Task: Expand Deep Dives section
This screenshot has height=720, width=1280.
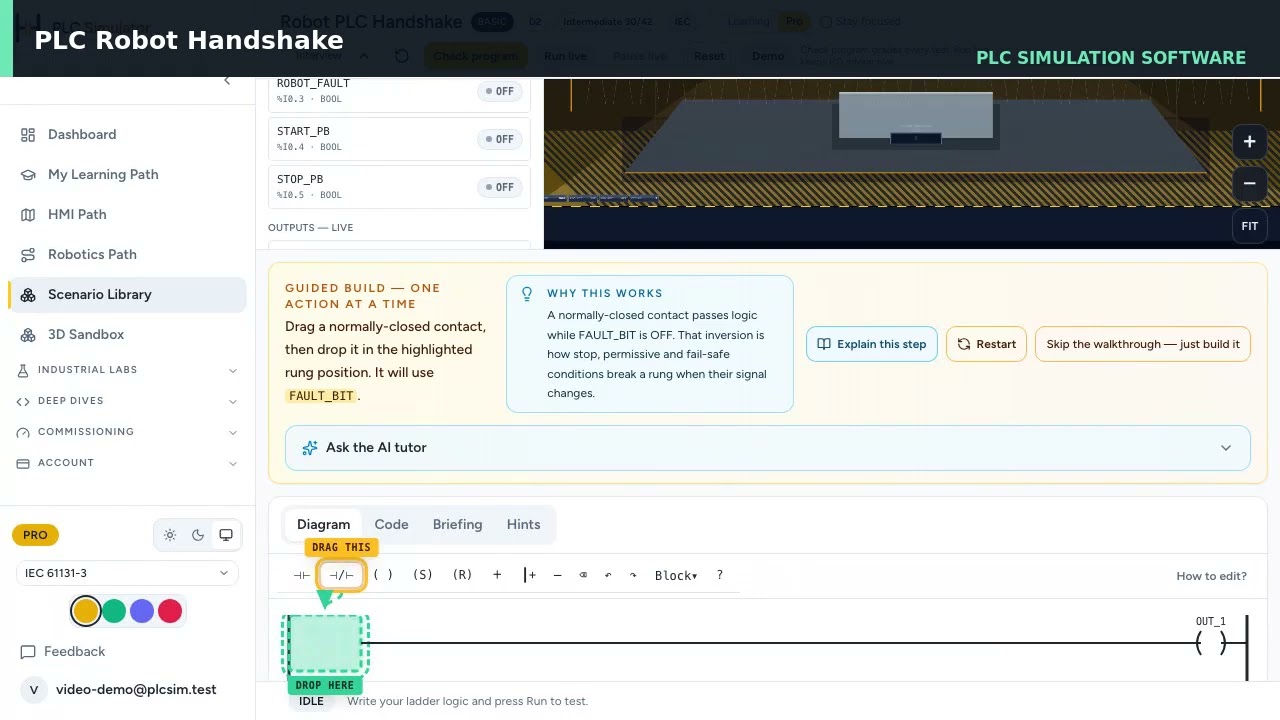Action: pyautogui.click(x=127, y=401)
